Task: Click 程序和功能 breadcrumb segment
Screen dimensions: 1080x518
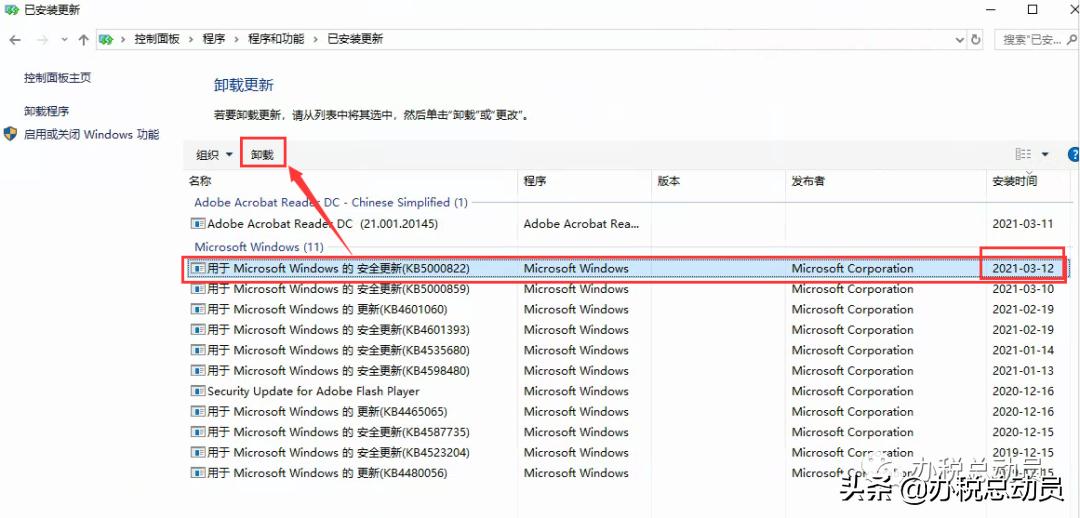Action: pos(276,39)
